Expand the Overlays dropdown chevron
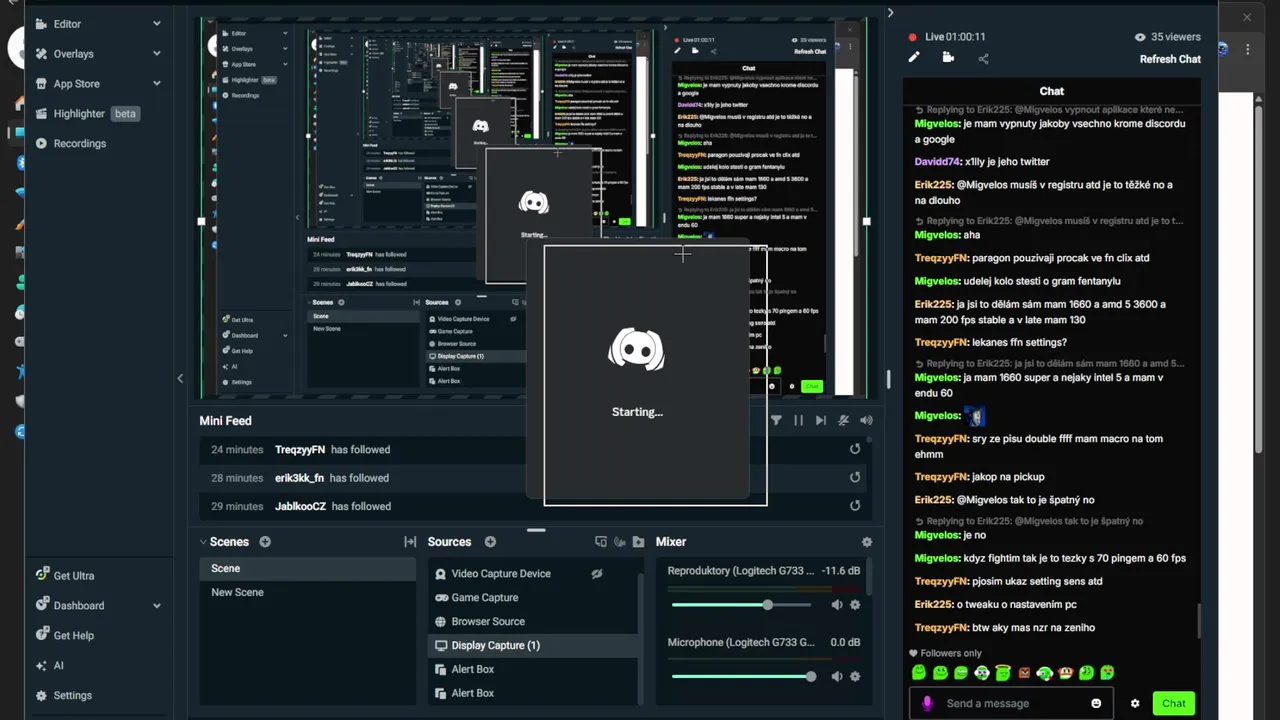This screenshot has width=1280, height=720. click(156, 54)
